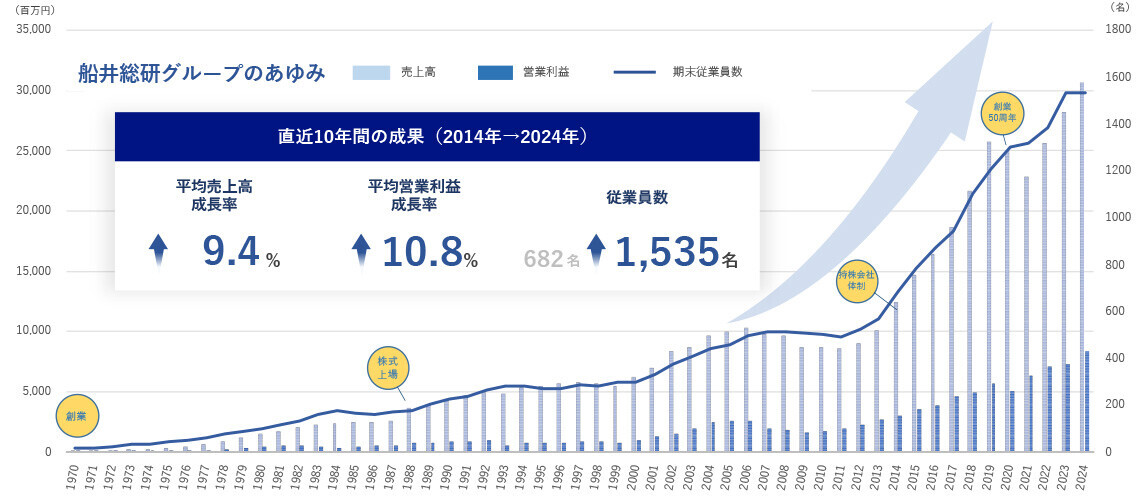Click the yellow 創業 milestone circle
Screen dimensions: 1146x497
tap(77, 415)
